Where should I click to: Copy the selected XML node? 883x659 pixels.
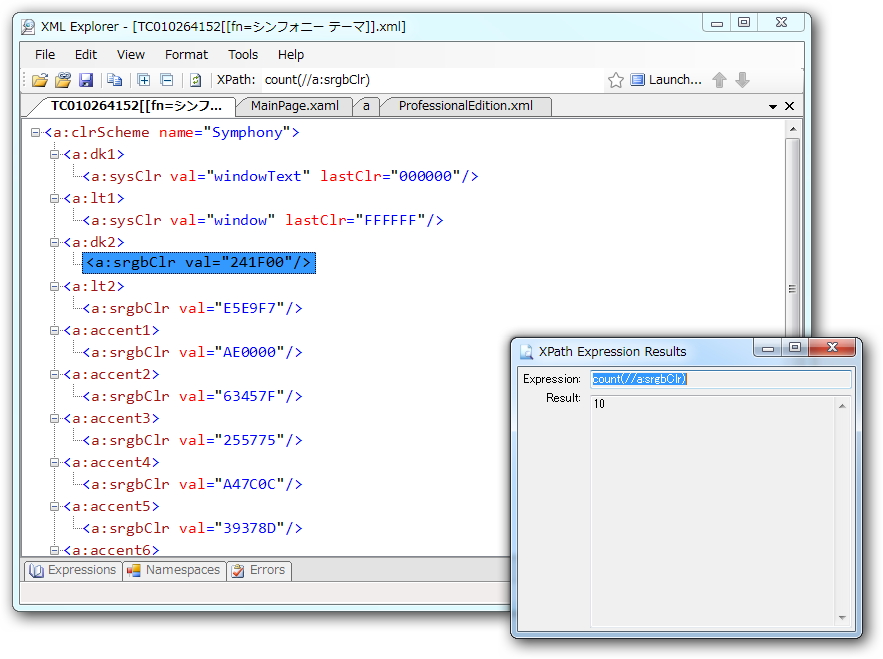pos(115,79)
